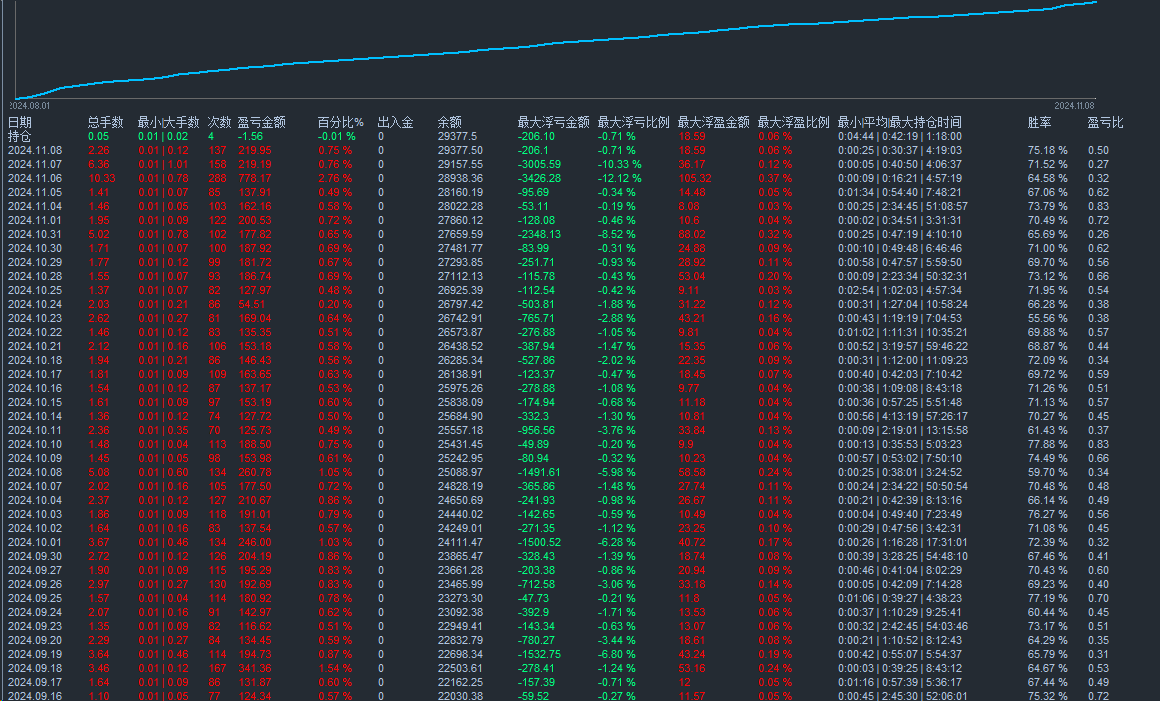Image resolution: width=1160 pixels, height=701 pixels.
Task: Click min|max lots value 0.01 | 1.01
Action: tap(163, 164)
